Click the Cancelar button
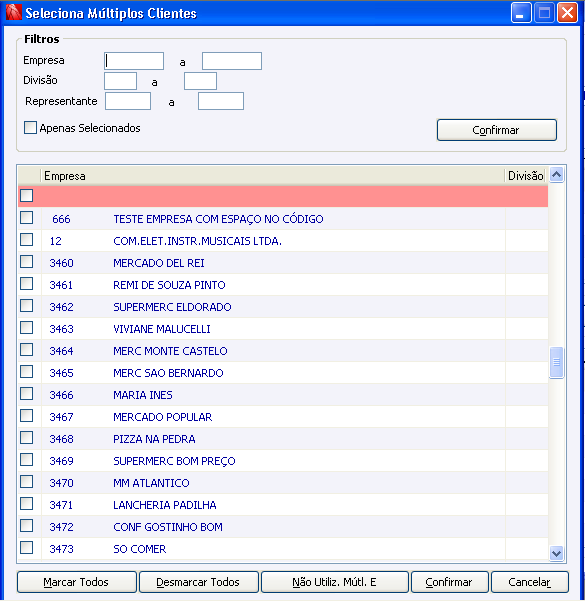This screenshot has width=585, height=601. [530, 582]
